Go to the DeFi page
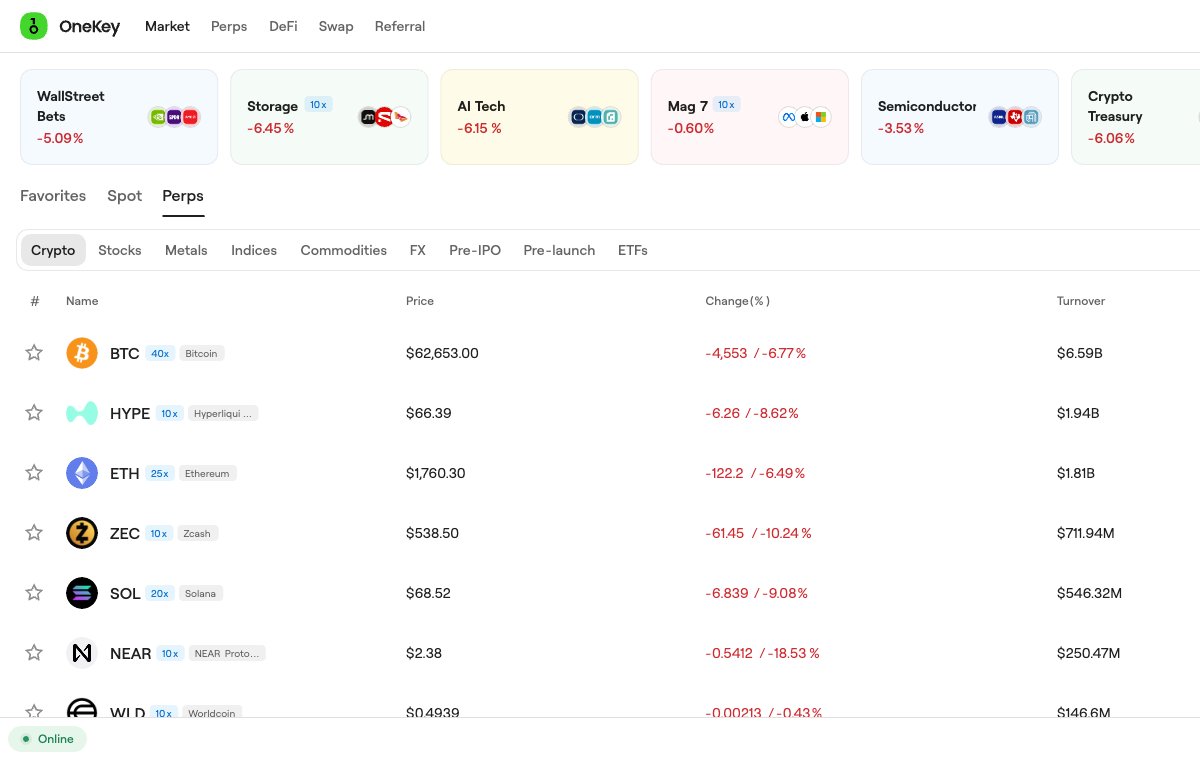This screenshot has height=760, width=1200. pyautogui.click(x=283, y=27)
